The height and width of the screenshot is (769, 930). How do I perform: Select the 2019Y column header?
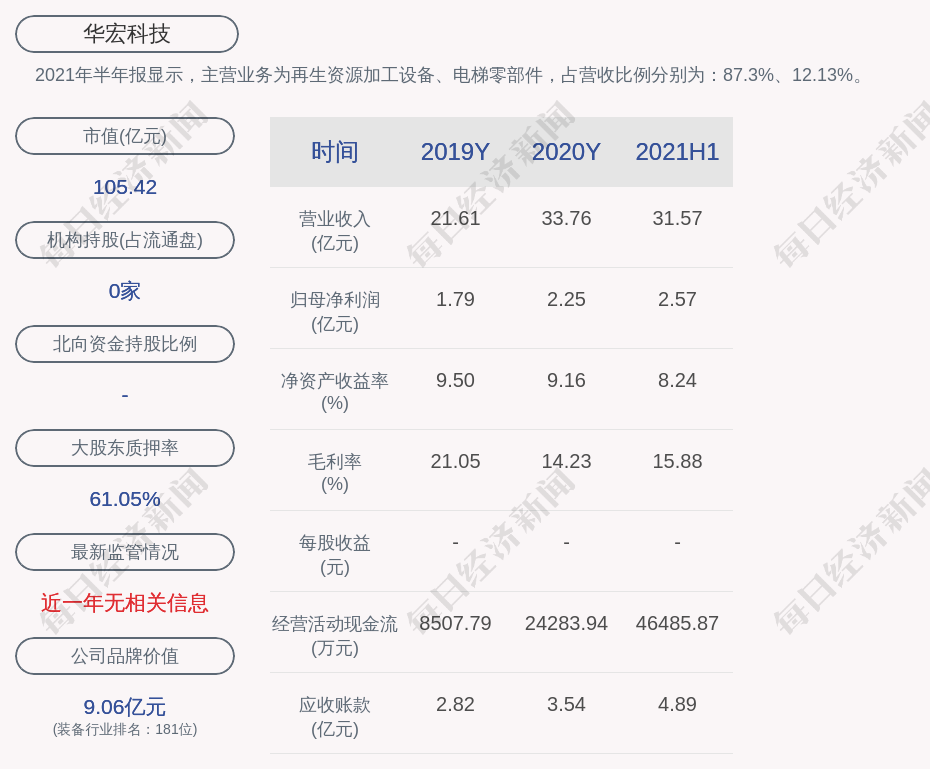tap(455, 152)
